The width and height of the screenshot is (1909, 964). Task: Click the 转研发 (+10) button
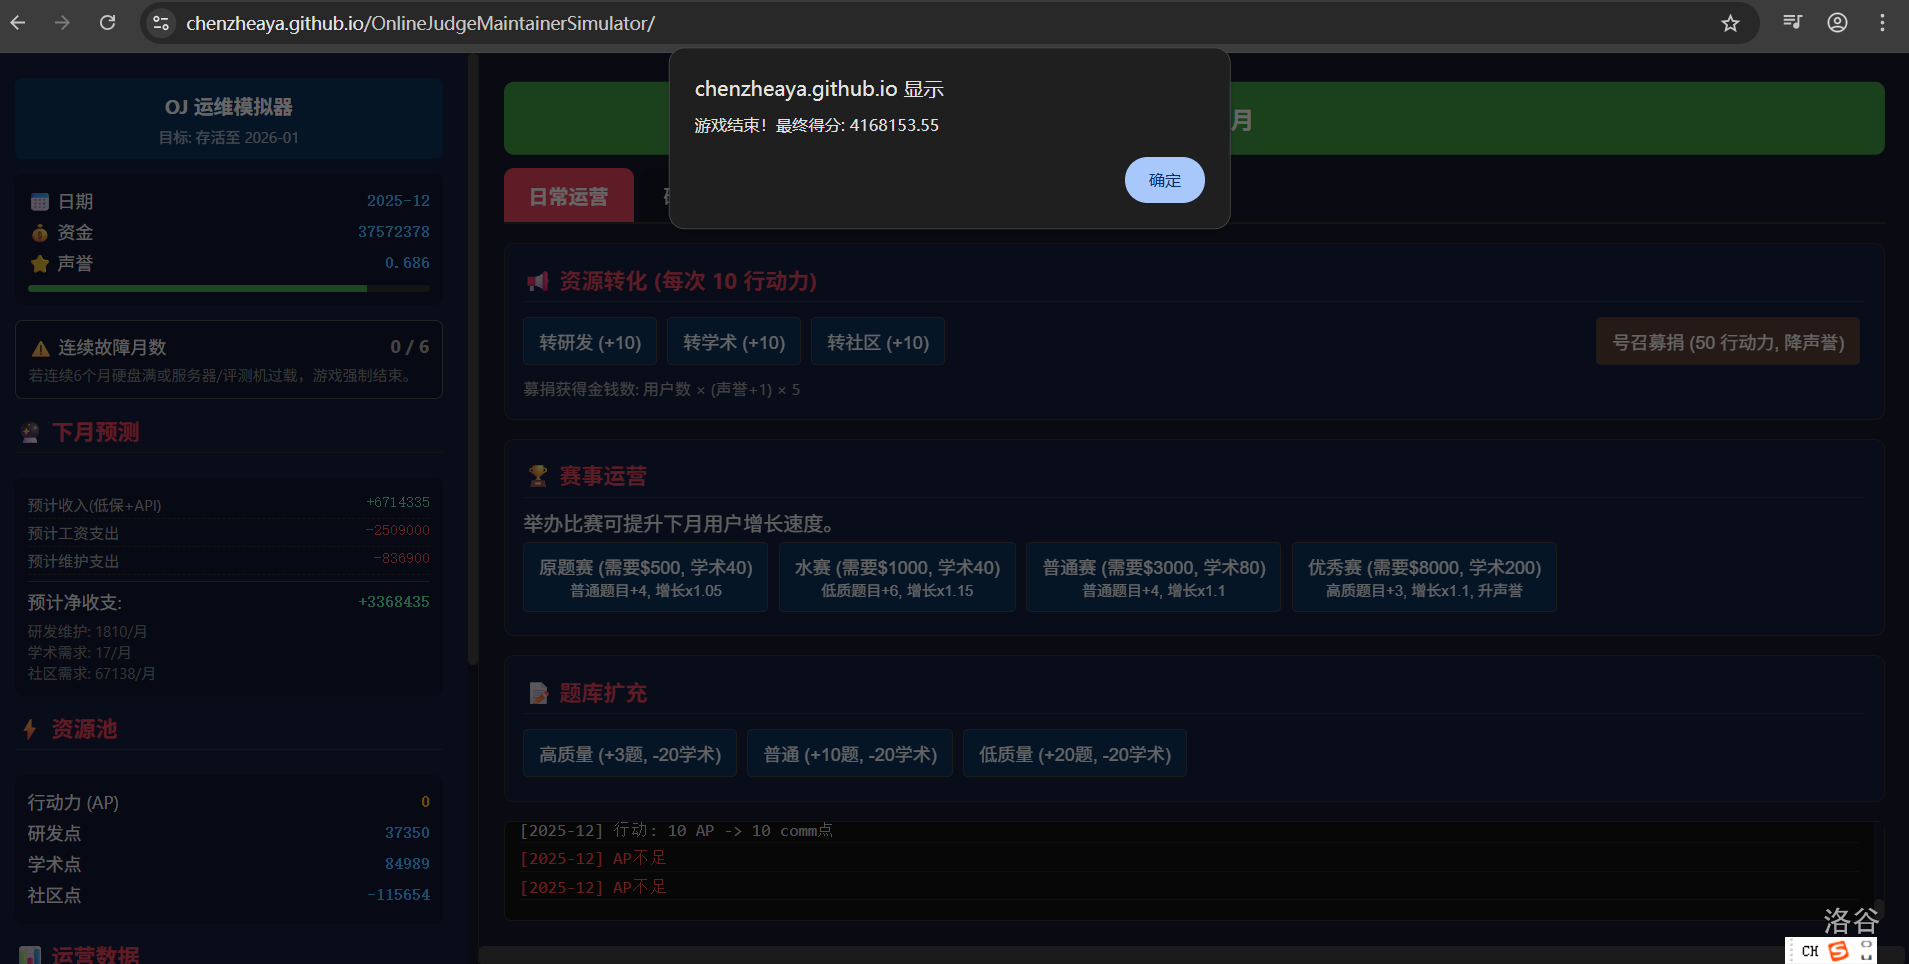point(590,342)
